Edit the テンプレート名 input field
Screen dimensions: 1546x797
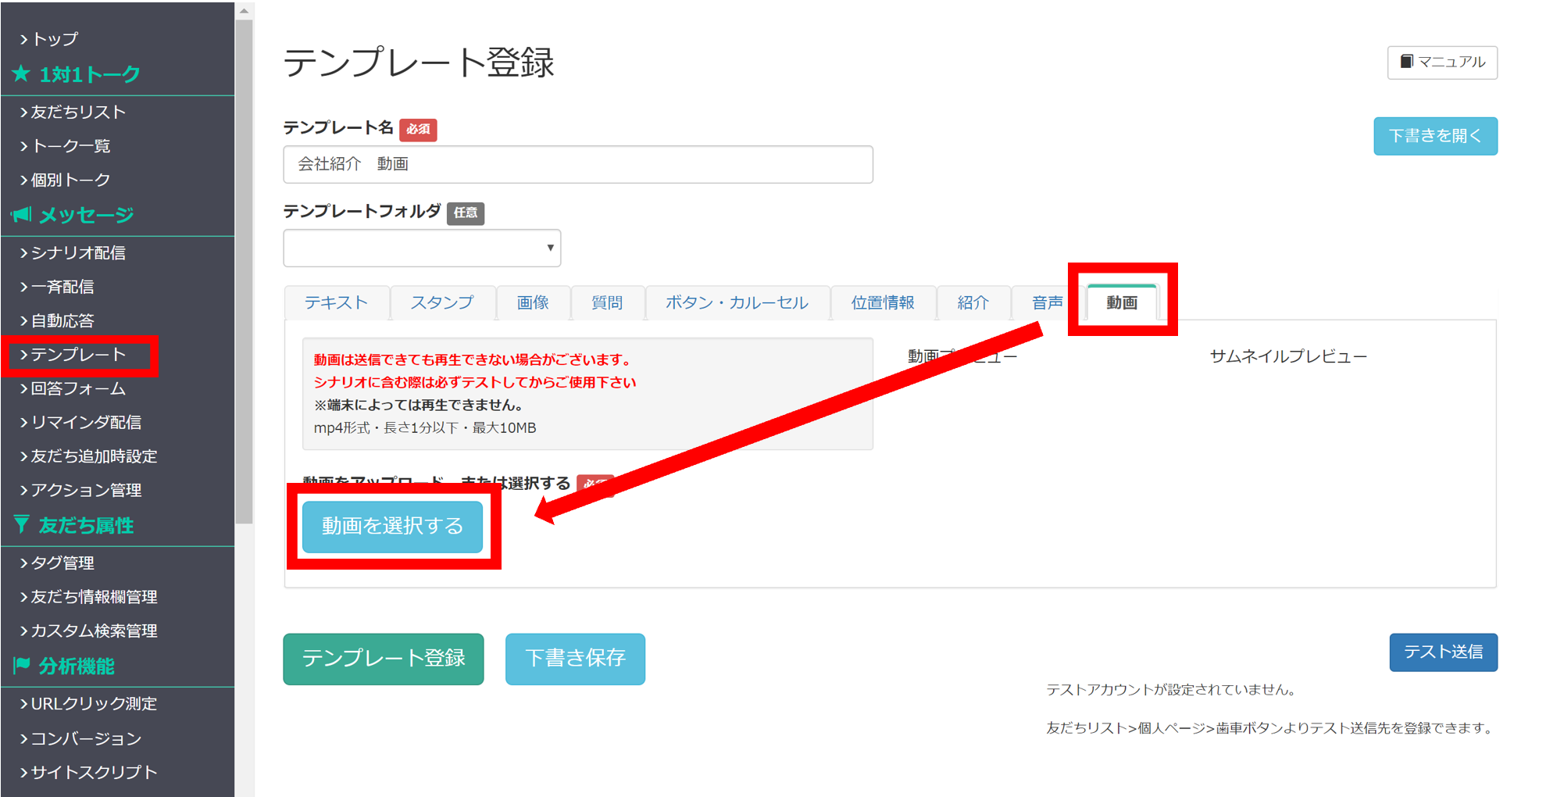point(578,164)
